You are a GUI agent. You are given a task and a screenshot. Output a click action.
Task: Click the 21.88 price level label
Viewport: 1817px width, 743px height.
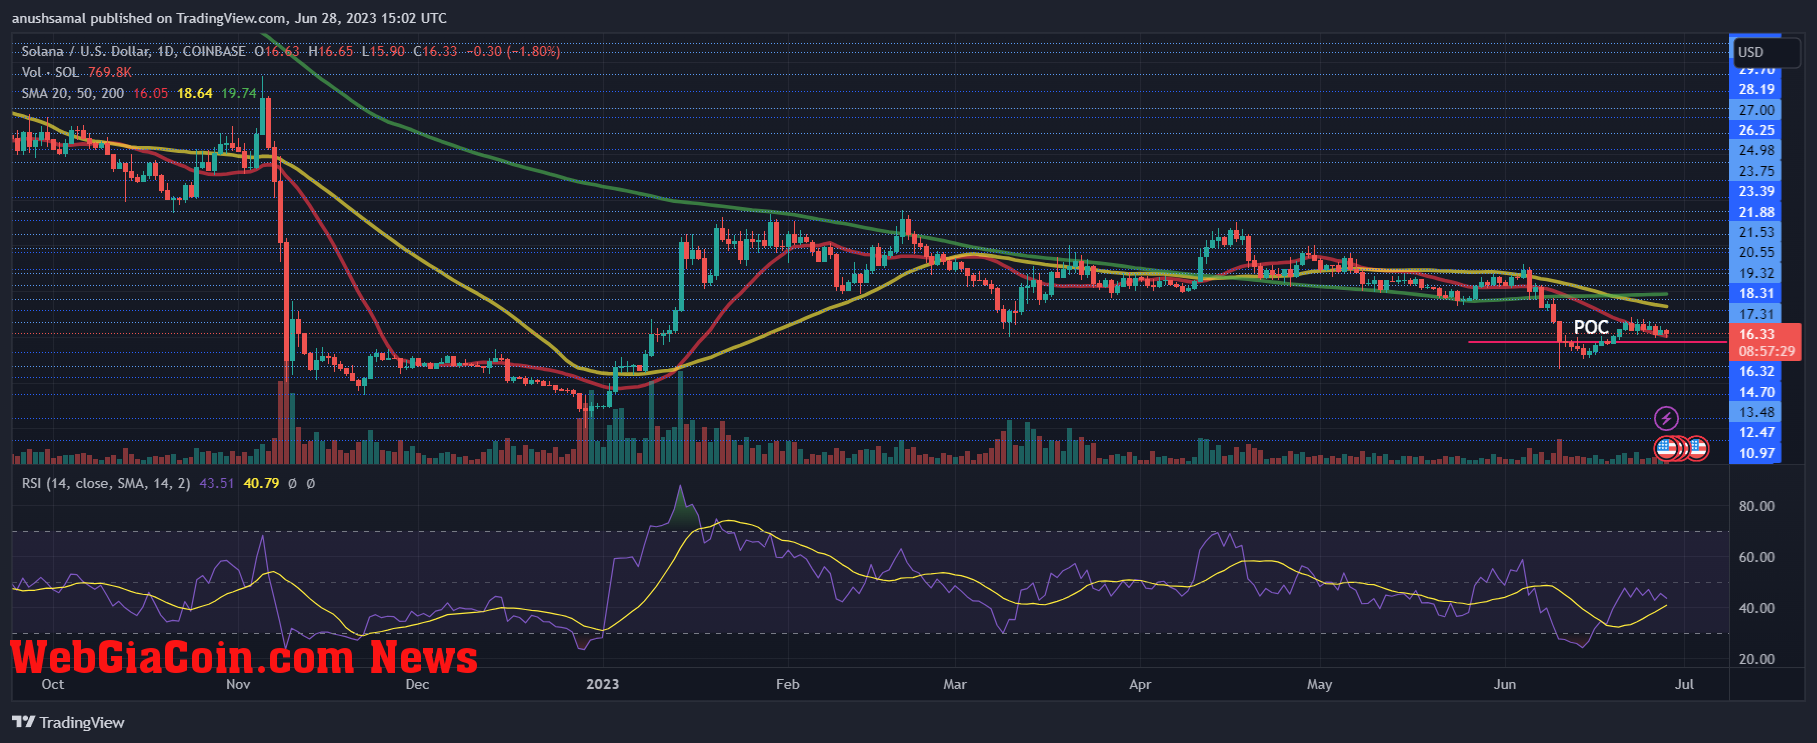[x=1757, y=212]
